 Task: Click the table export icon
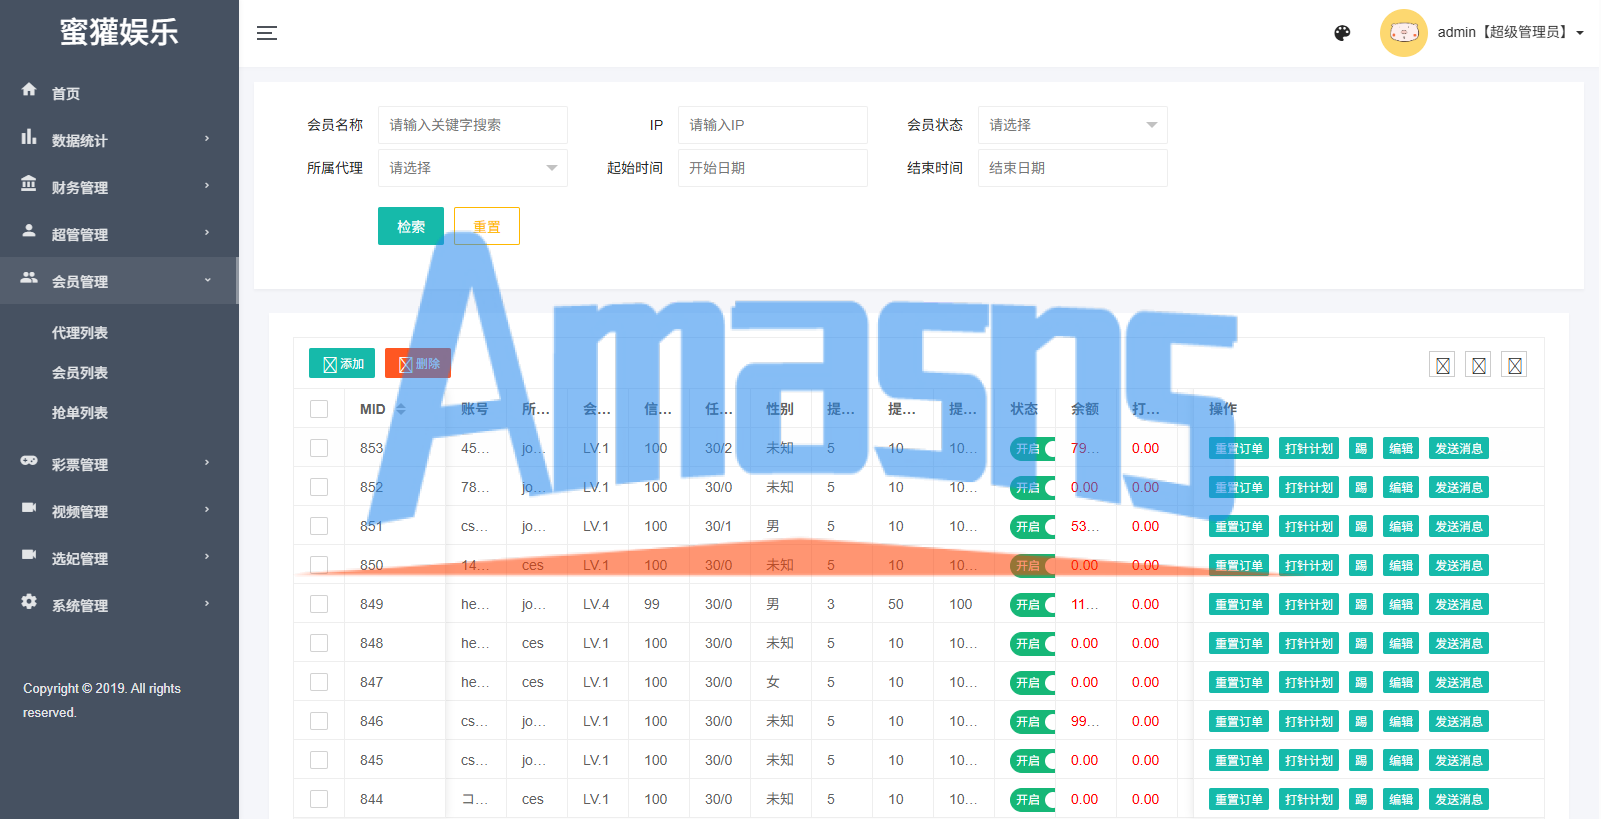(1479, 365)
